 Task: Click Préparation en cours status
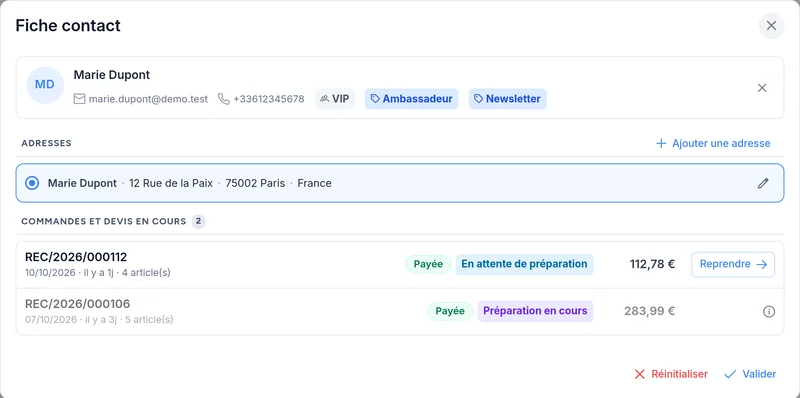535,311
